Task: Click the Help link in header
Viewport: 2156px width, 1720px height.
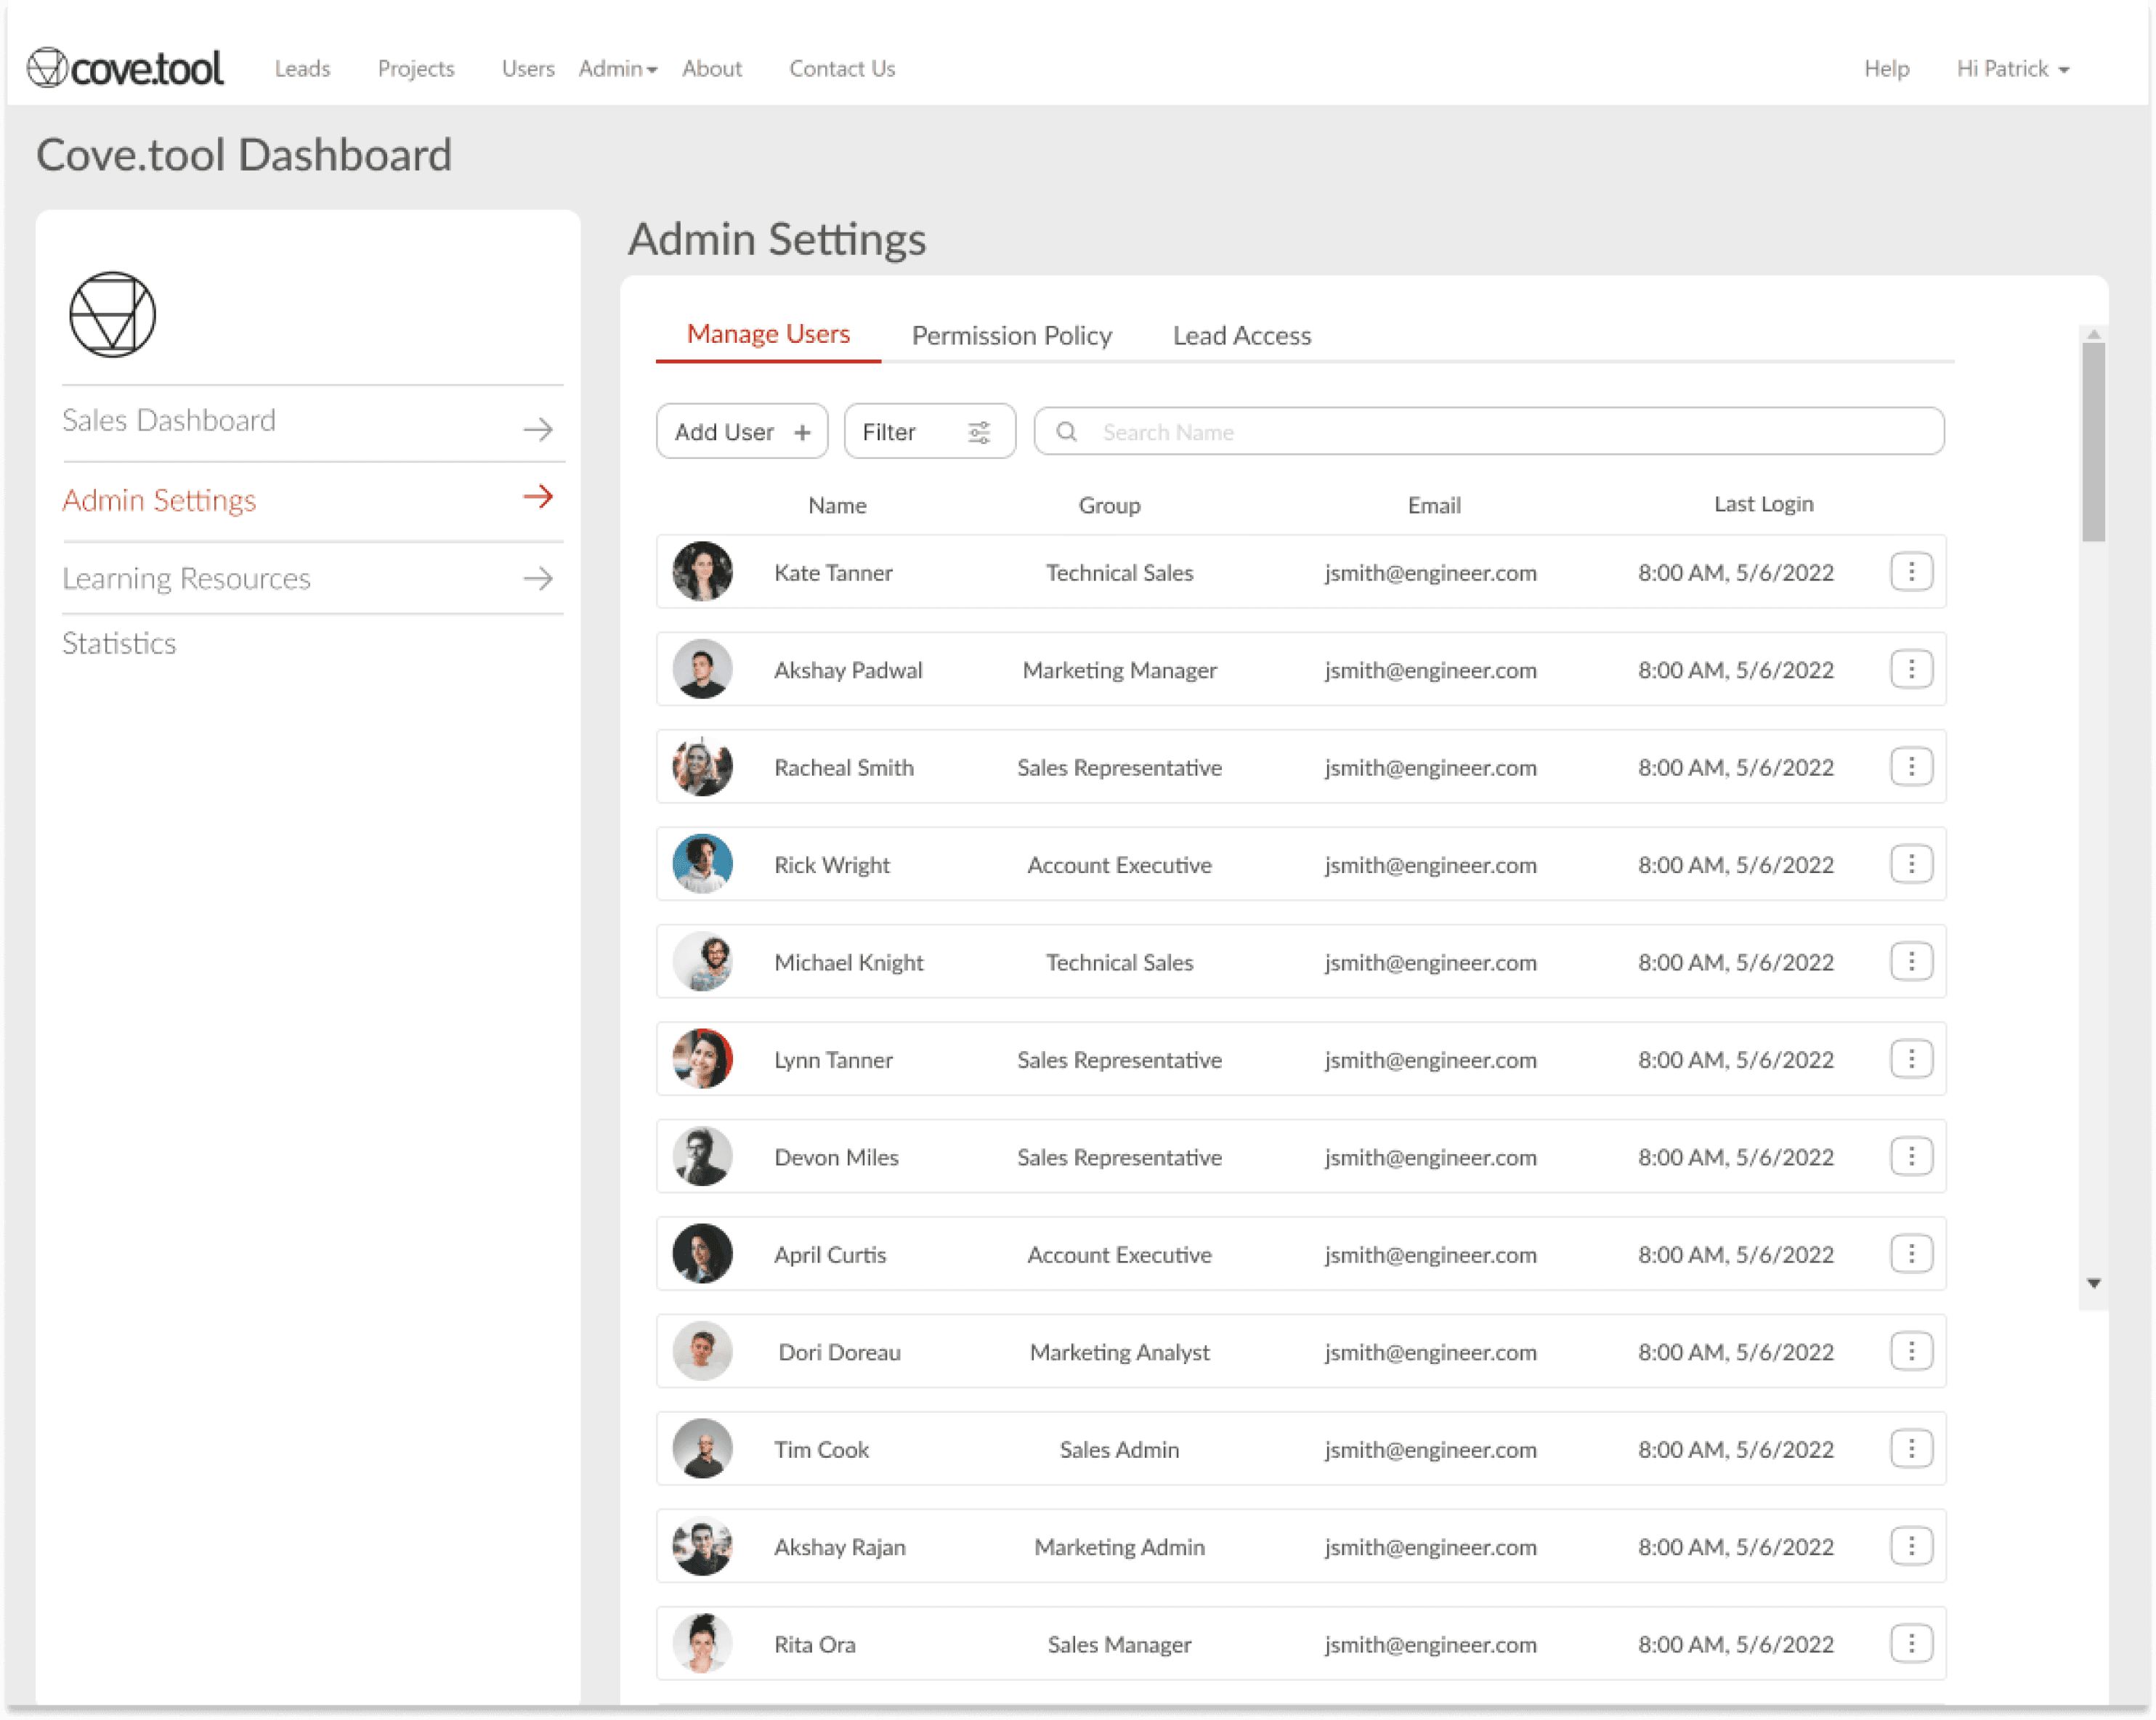Action: tap(1886, 69)
